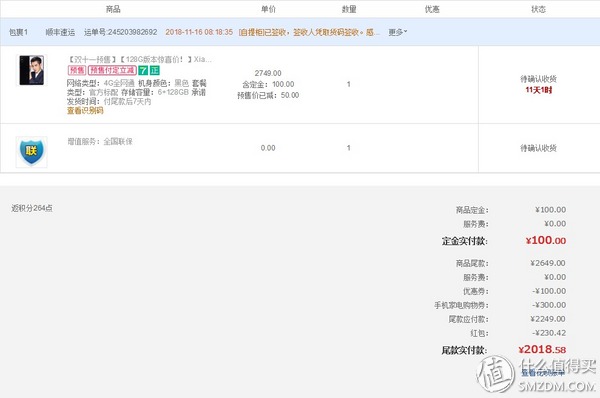Click the 自提柜已签收 delivery status message

[309, 32]
